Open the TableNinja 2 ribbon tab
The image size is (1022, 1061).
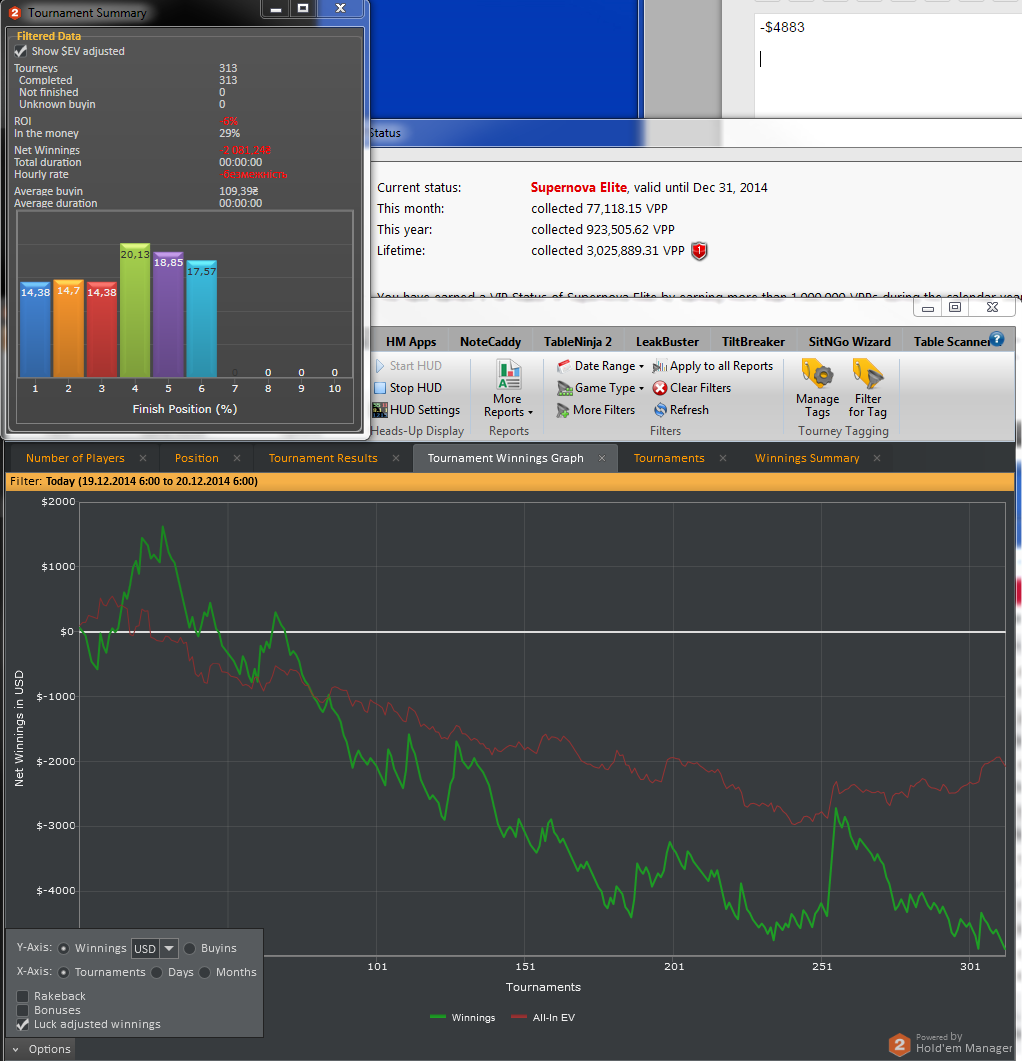point(577,342)
